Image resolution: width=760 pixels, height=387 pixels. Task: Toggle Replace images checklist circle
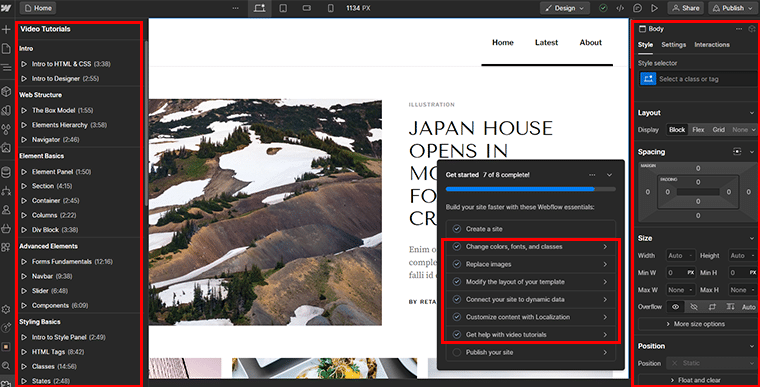click(457, 264)
